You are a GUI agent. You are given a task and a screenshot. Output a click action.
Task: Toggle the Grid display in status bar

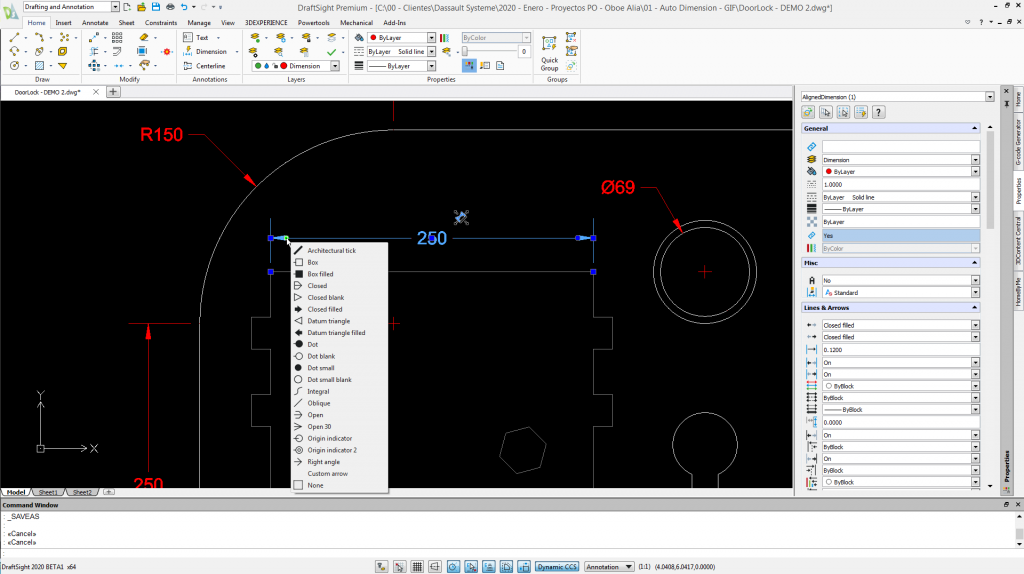point(417,566)
